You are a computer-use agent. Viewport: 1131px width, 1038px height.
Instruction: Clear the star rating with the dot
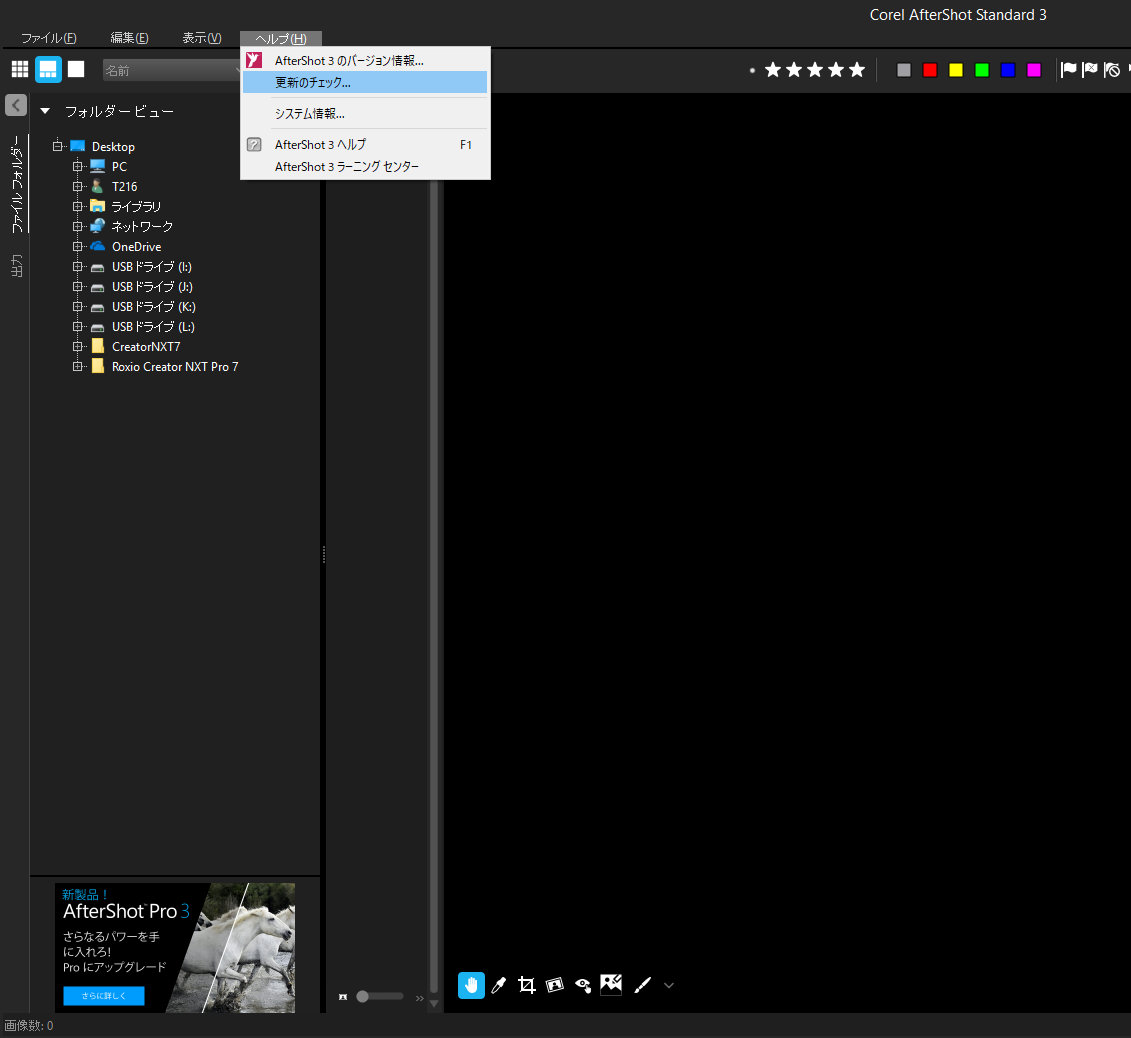[x=752, y=70]
